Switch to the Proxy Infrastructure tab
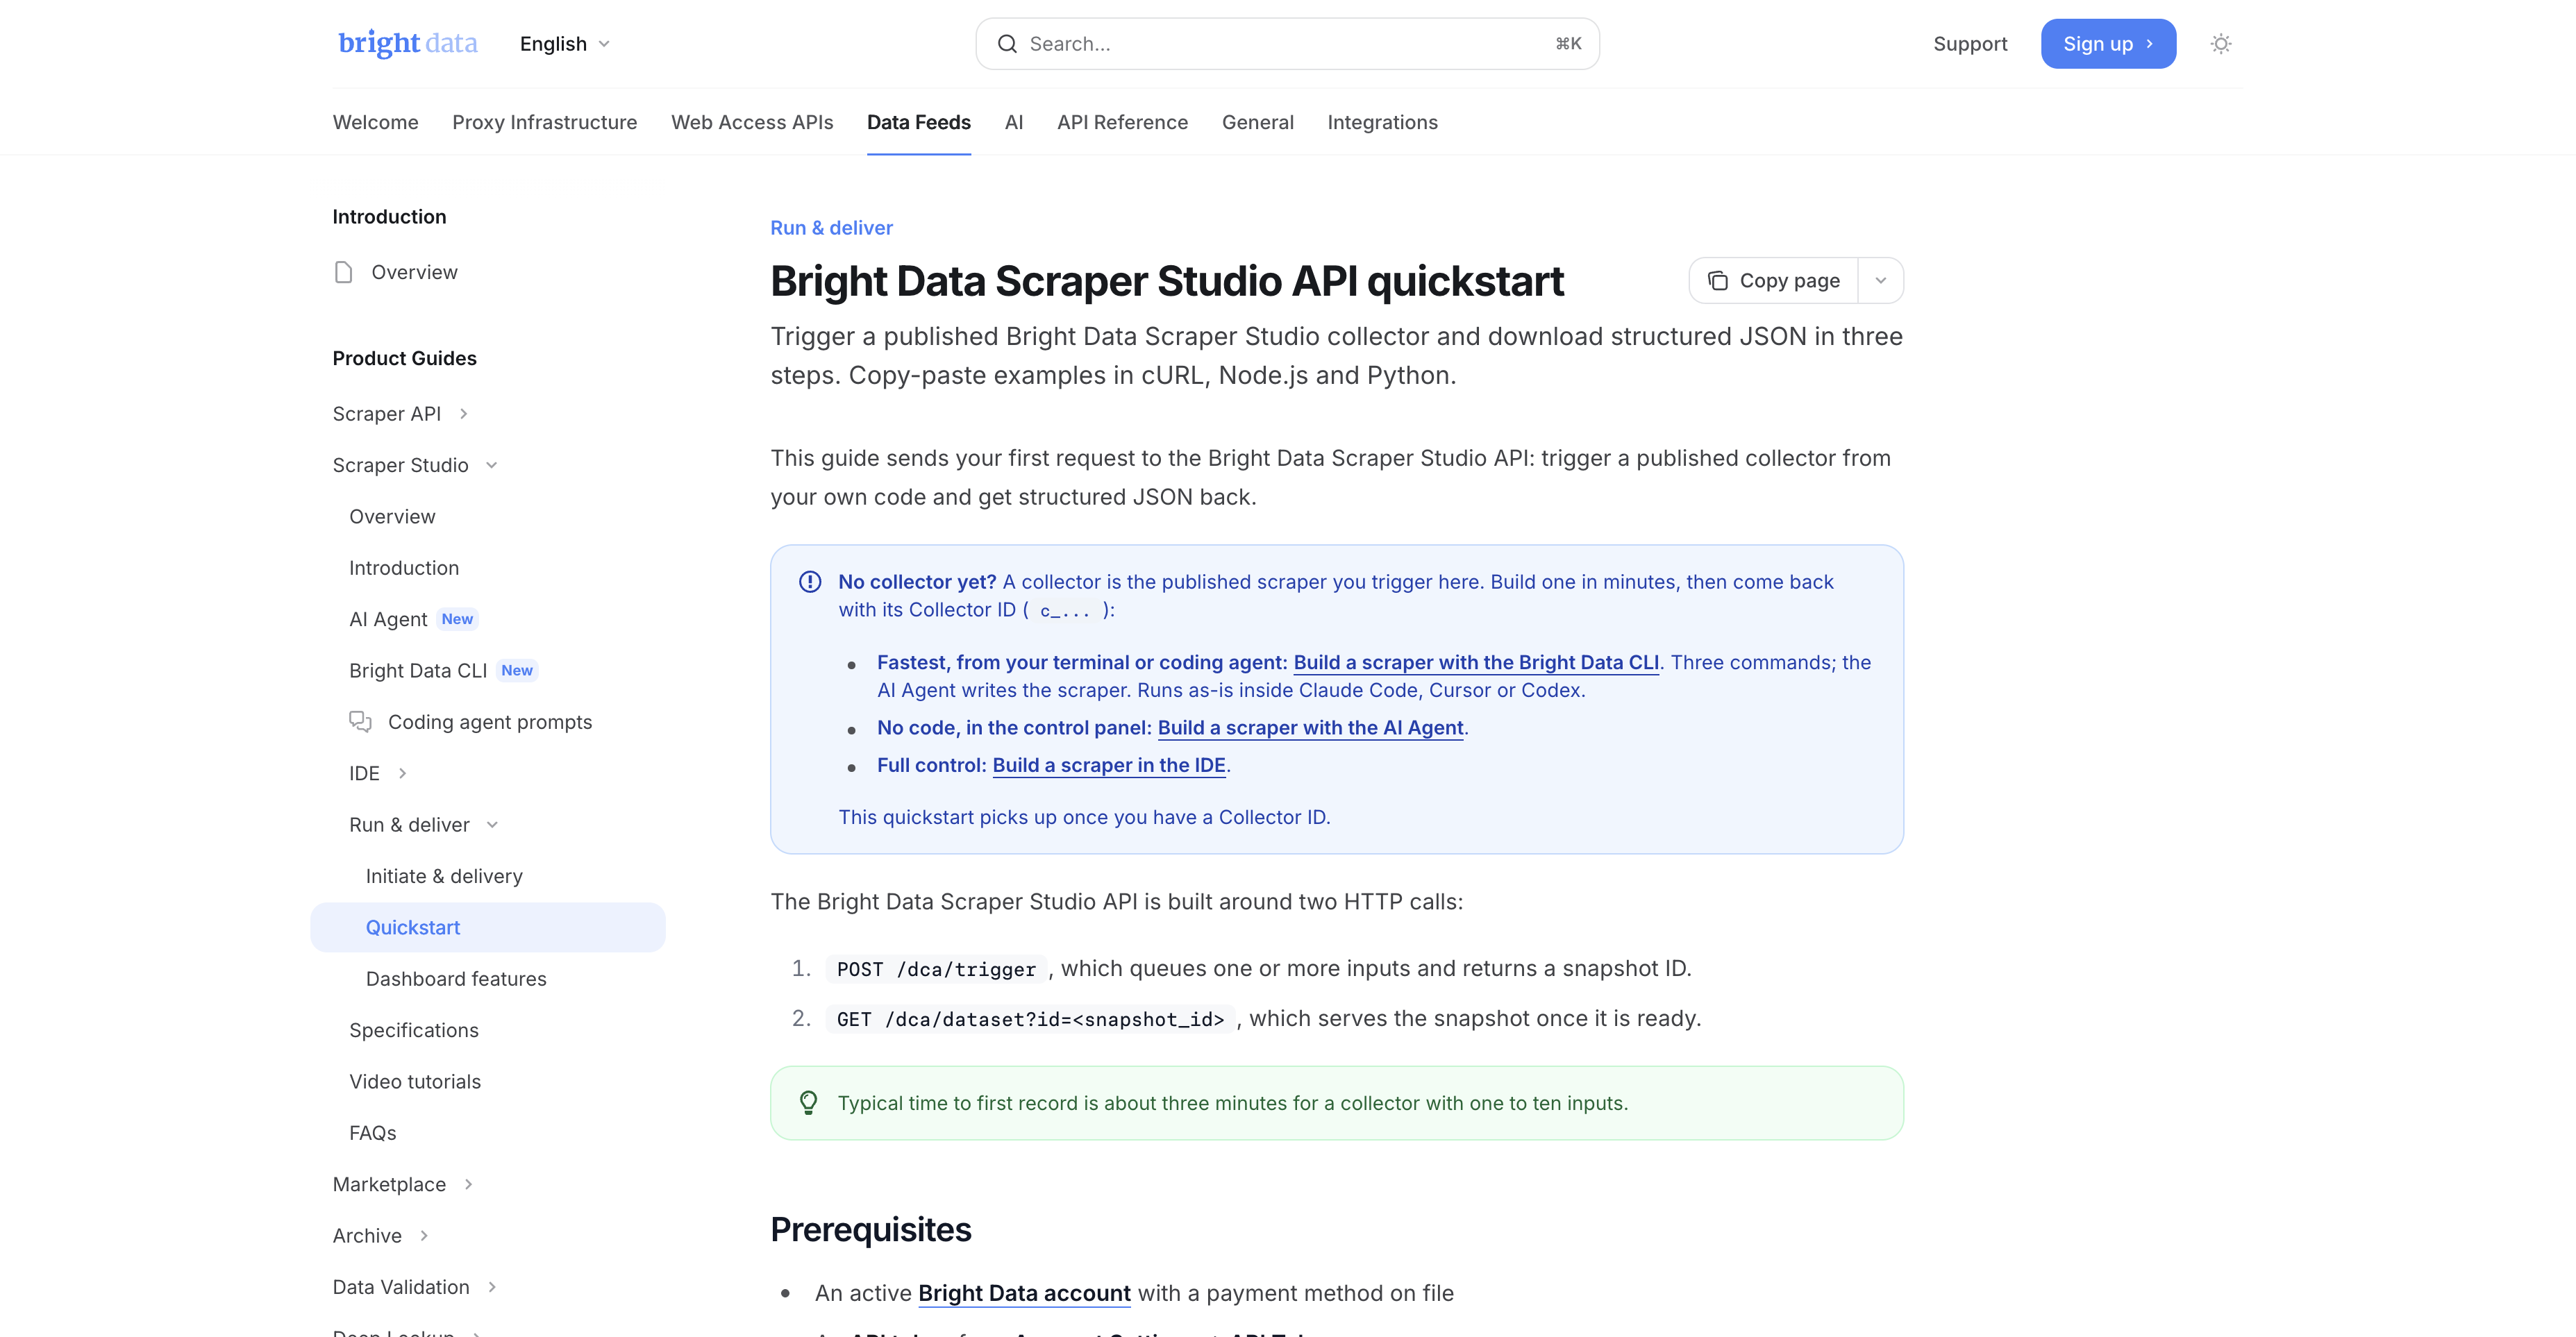 click(x=545, y=122)
